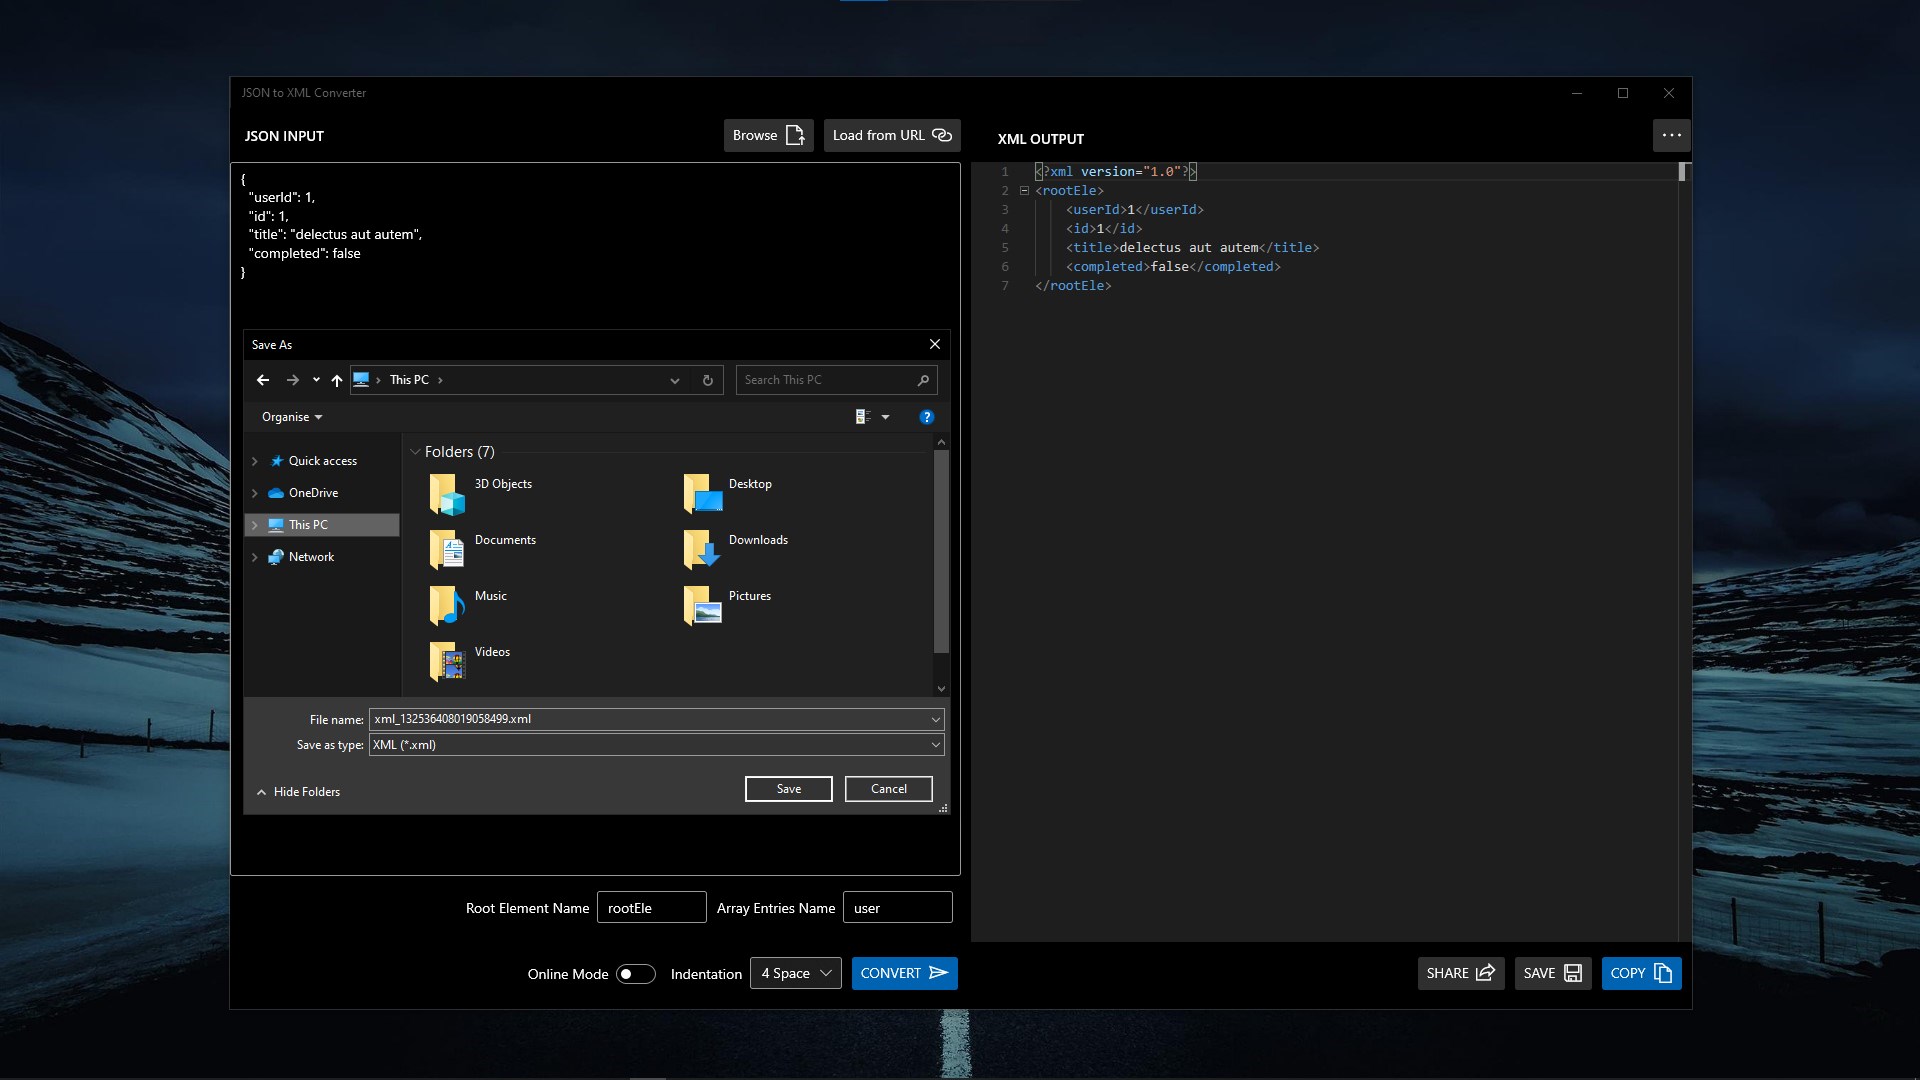The width and height of the screenshot is (1920, 1080).
Task: Open the Organise menu
Action: point(291,417)
